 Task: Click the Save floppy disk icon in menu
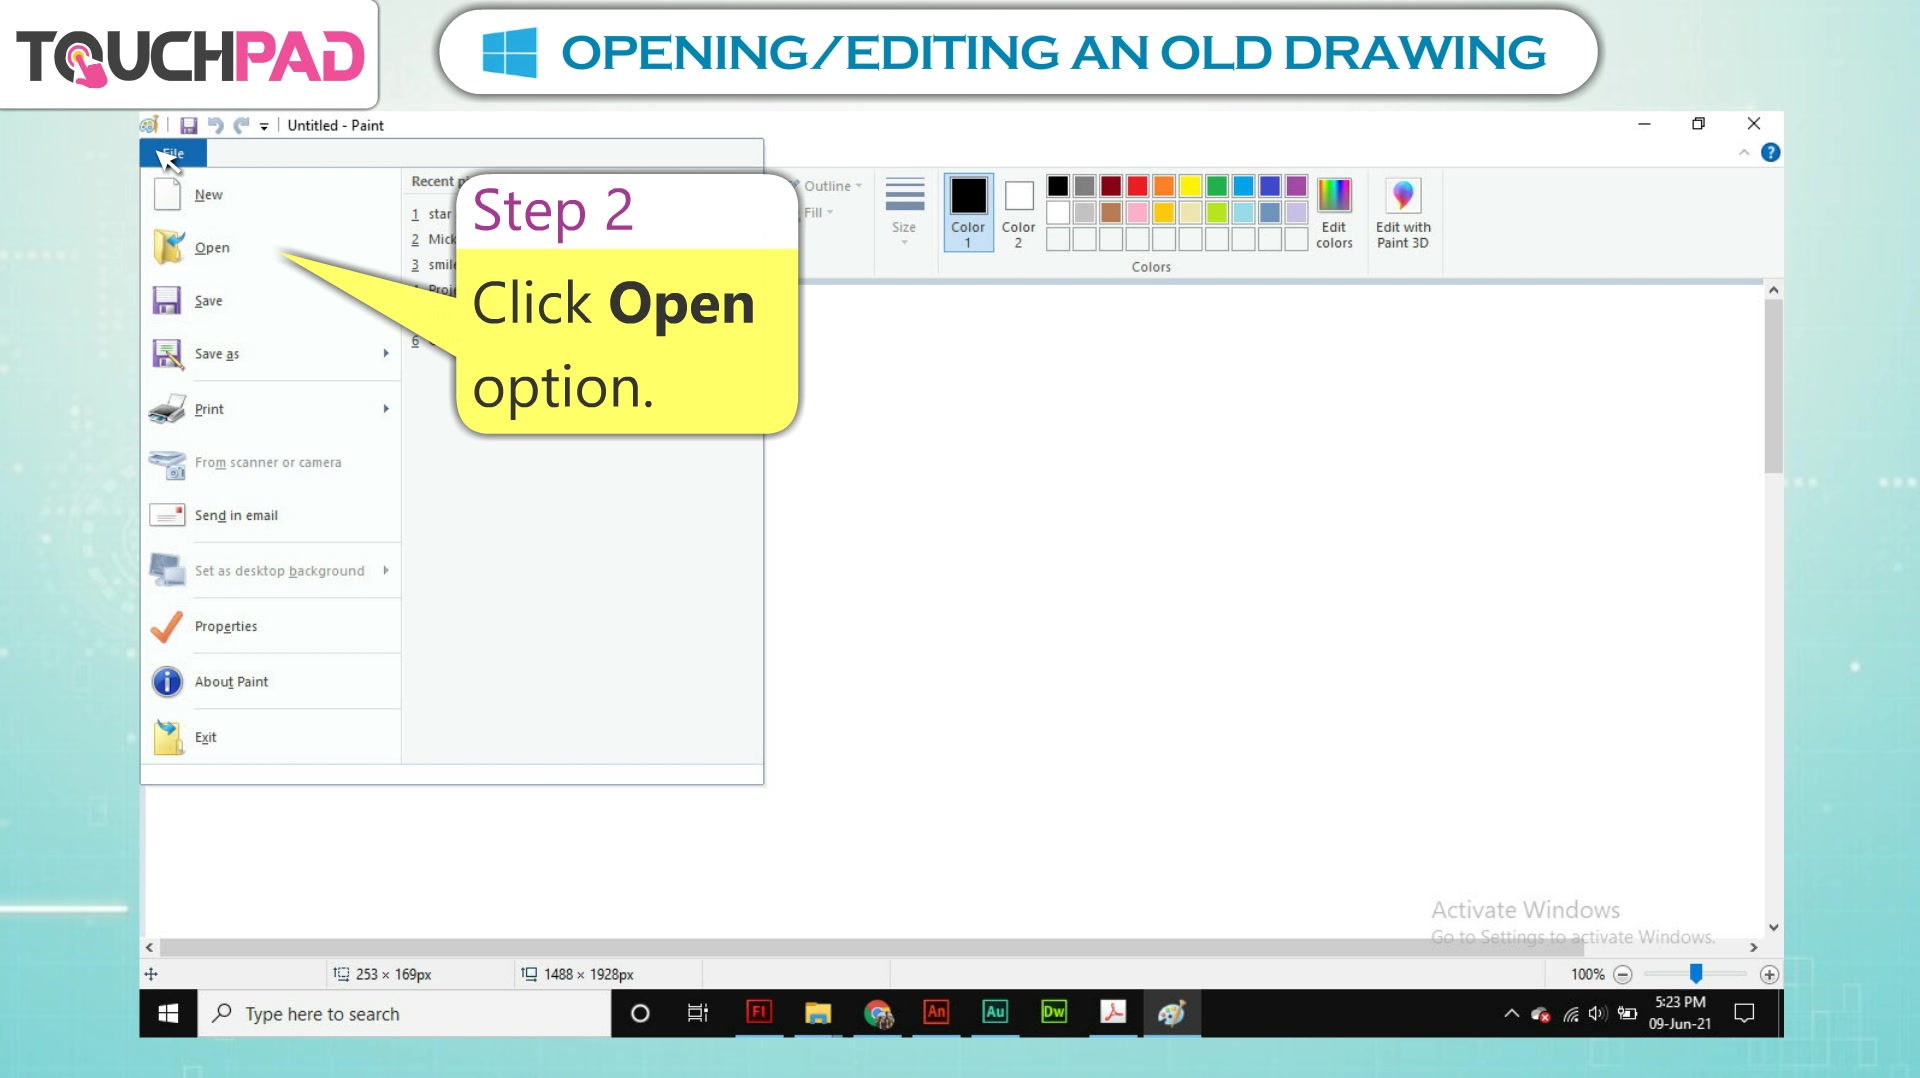coord(166,300)
